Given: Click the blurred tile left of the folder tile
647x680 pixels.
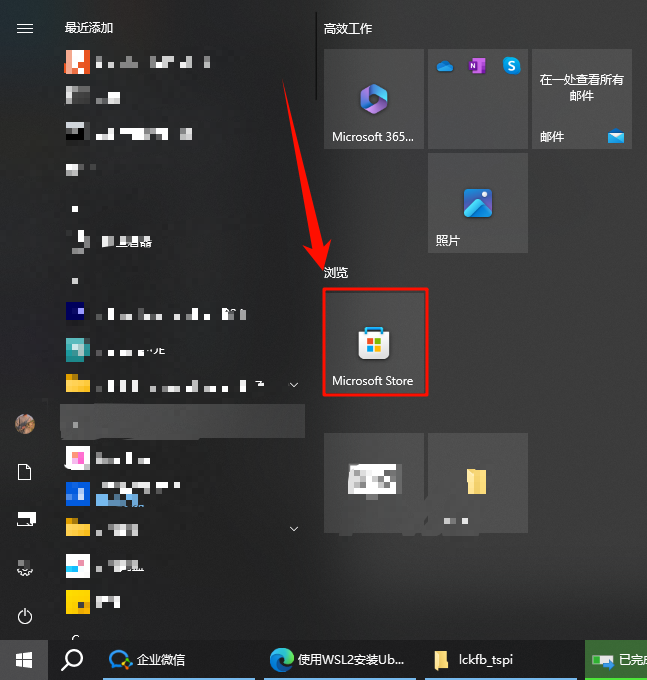Looking at the screenshot, I should click(374, 483).
